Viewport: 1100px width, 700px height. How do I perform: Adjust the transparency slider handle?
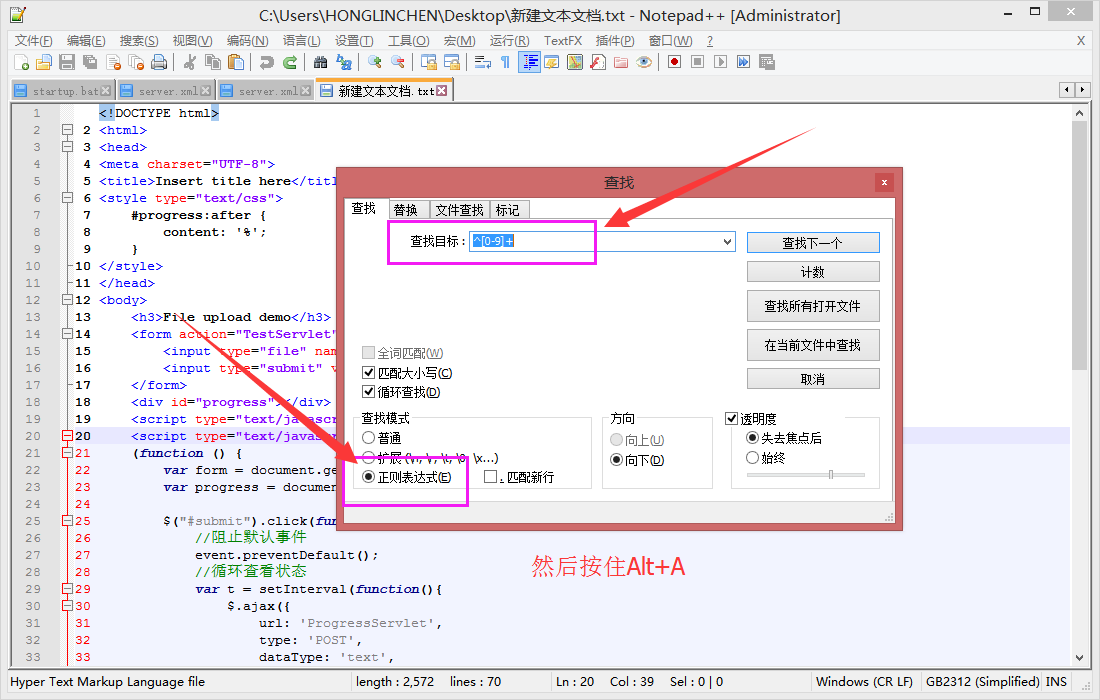831,475
